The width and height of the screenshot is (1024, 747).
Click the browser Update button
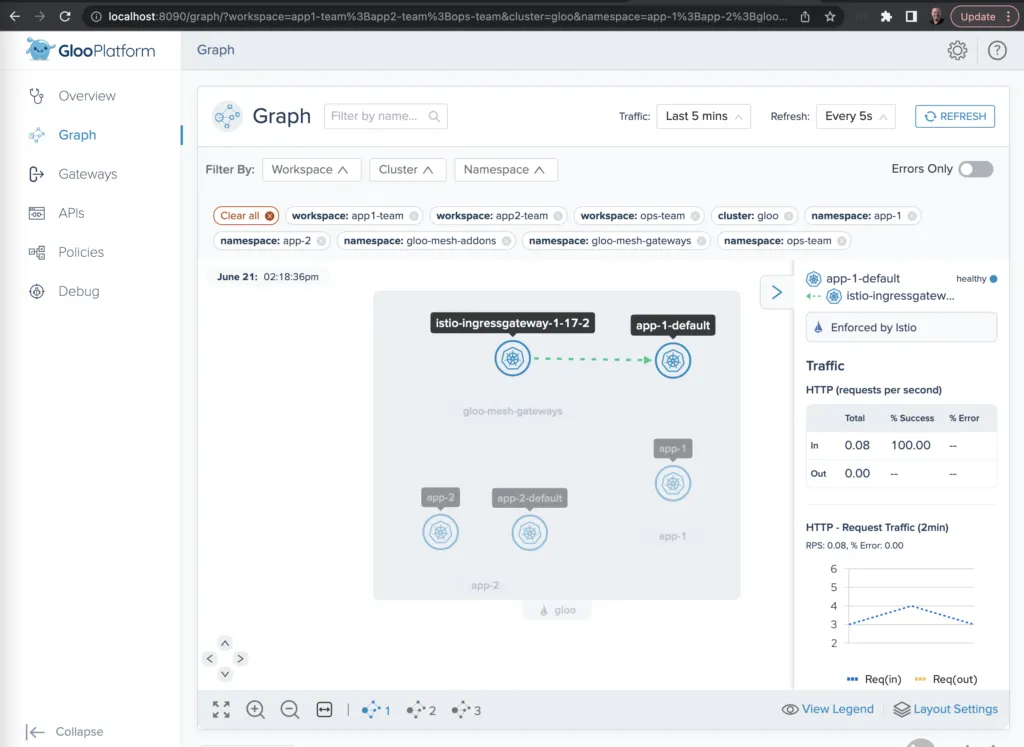[x=984, y=16]
